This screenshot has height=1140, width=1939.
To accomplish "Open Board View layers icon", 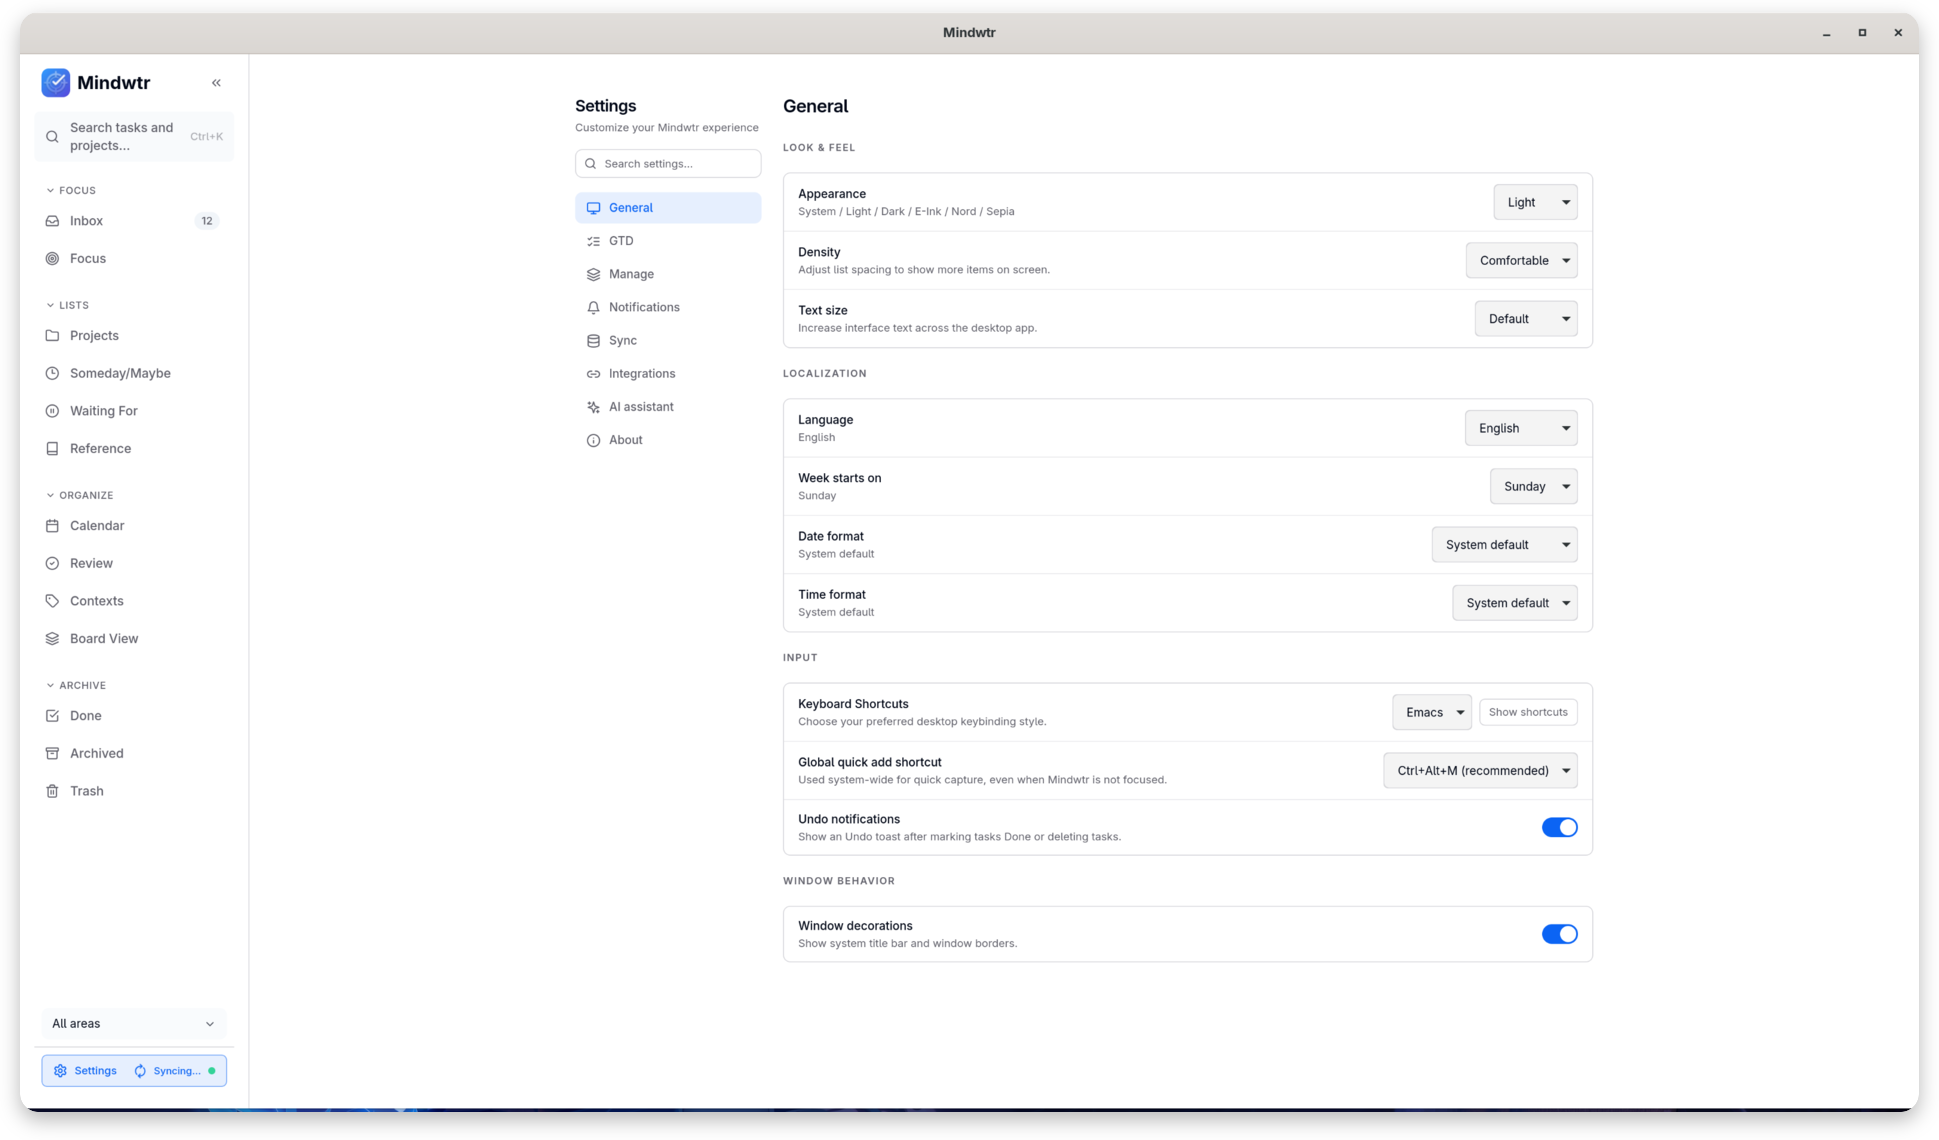I will [x=52, y=639].
